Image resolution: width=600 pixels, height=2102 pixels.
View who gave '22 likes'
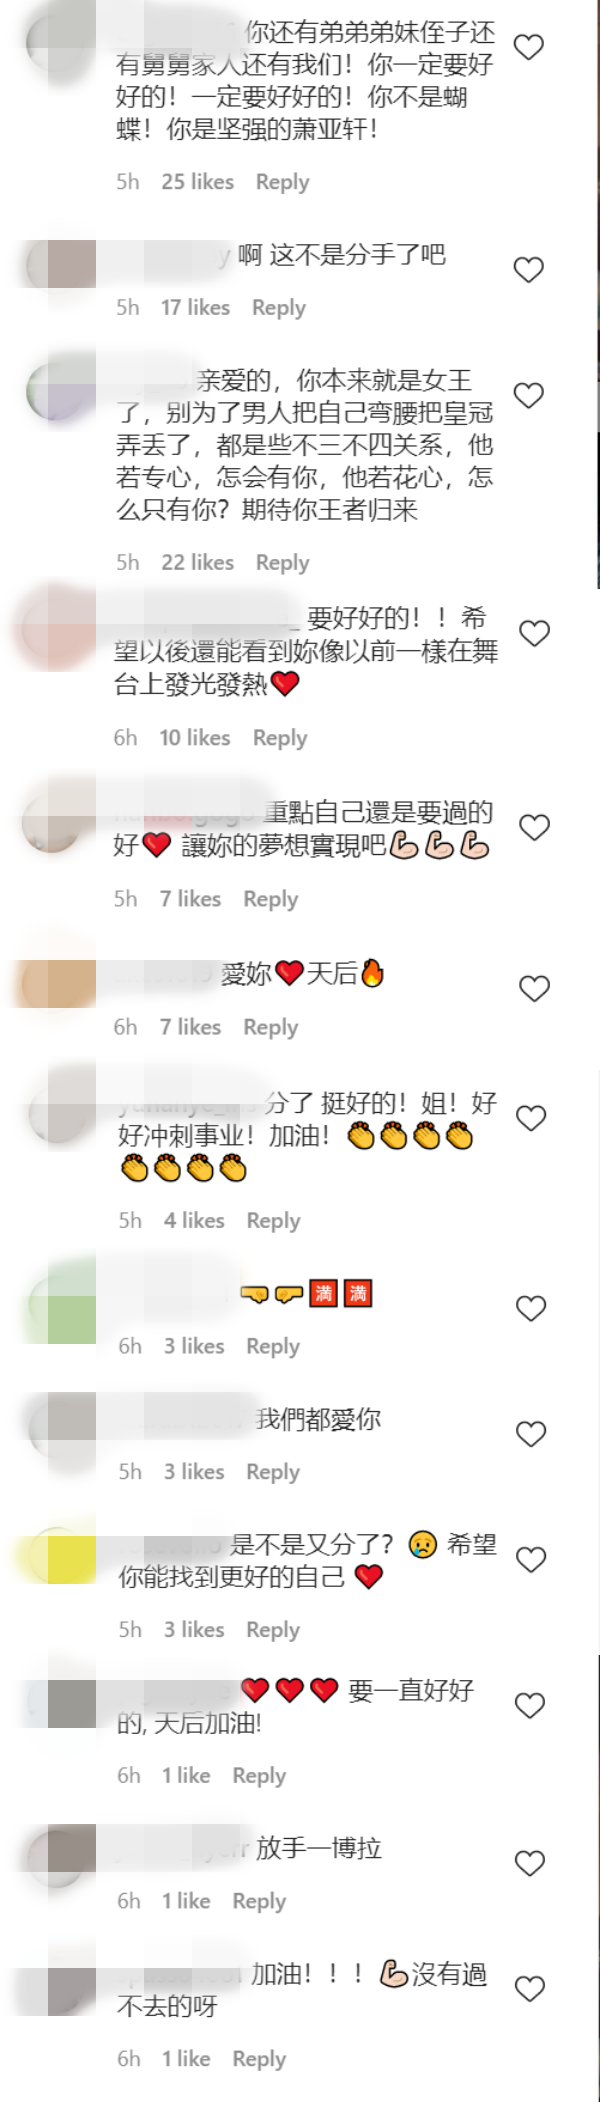(x=198, y=563)
